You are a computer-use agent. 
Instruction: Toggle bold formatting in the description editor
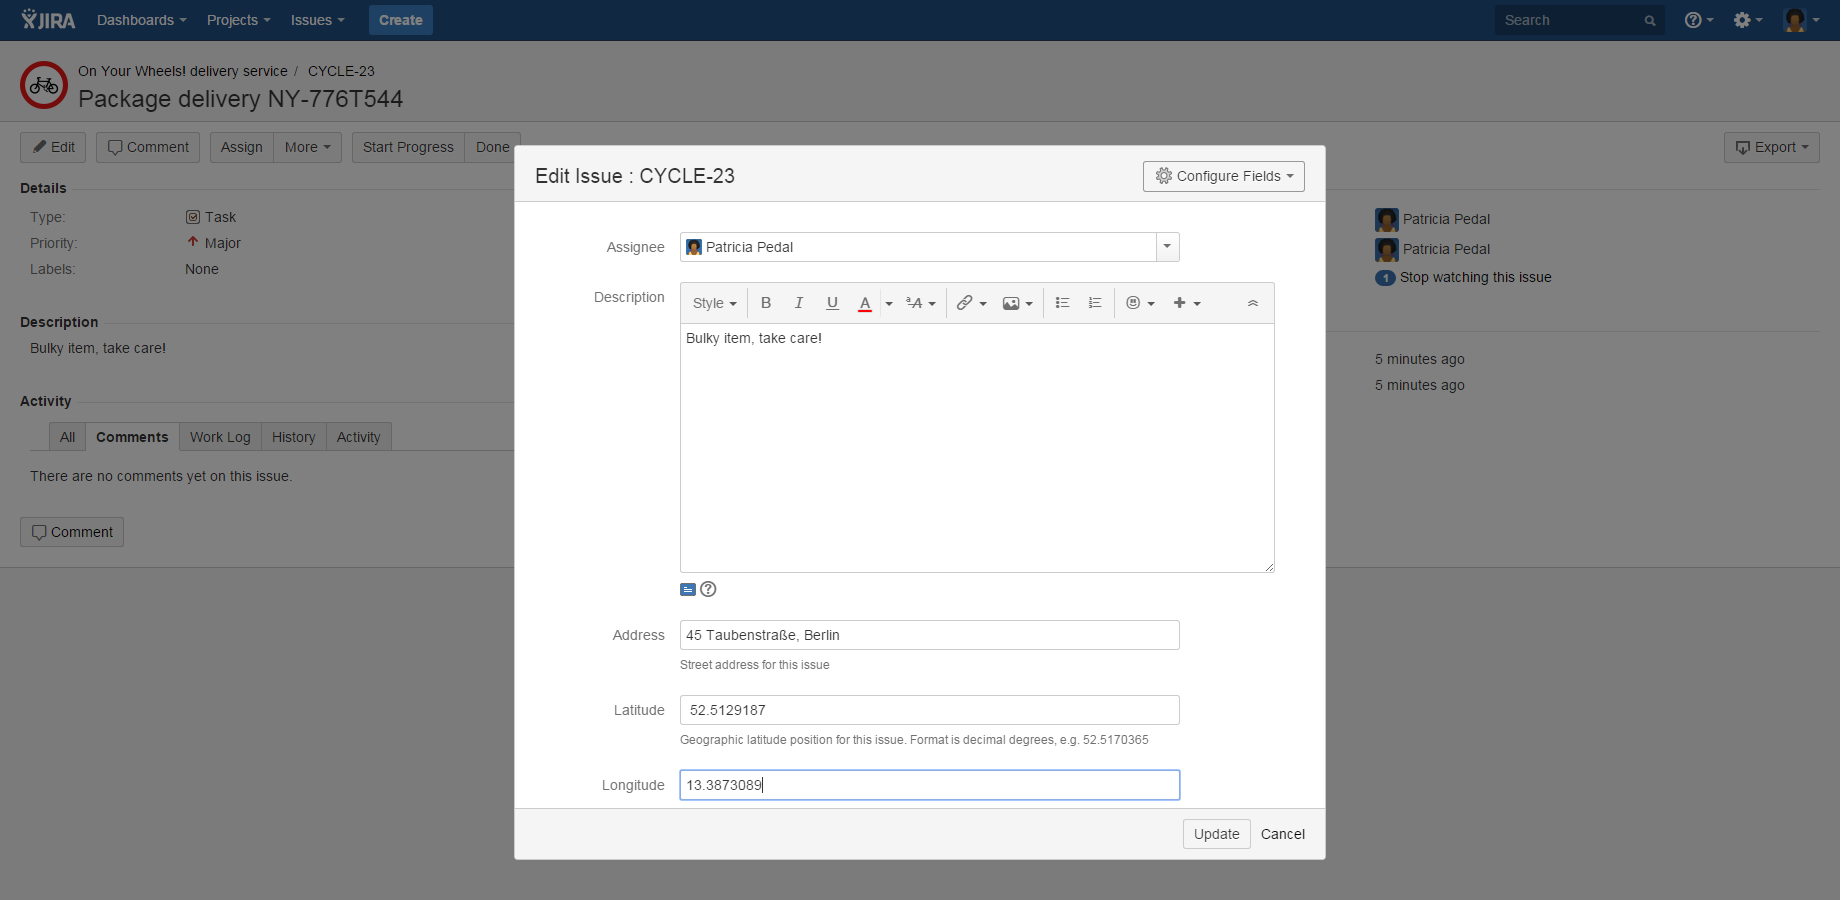point(766,302)
